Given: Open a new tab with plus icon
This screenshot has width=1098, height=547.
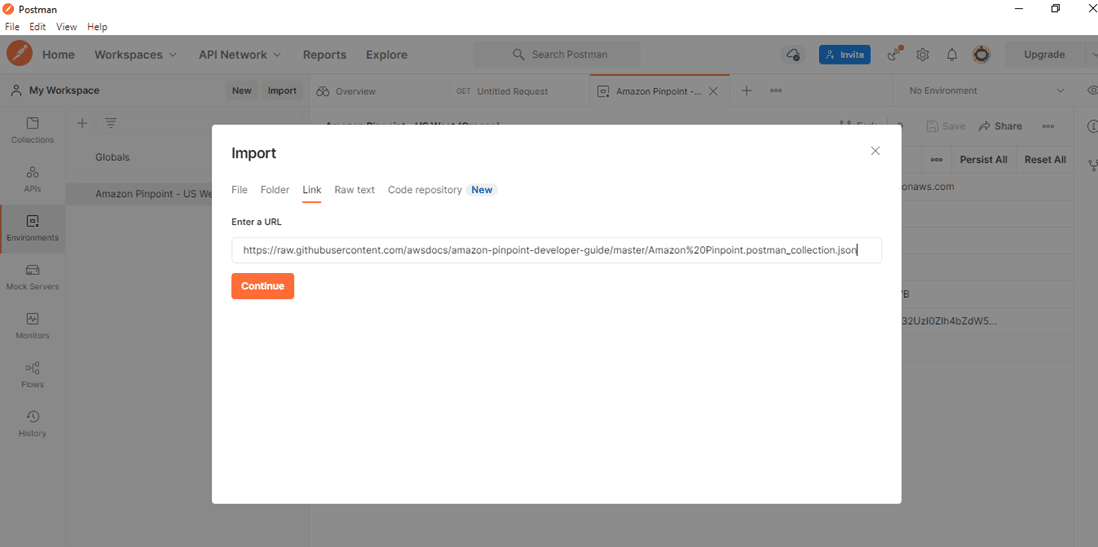Looking at the screenshot, I should coord(746,90).
